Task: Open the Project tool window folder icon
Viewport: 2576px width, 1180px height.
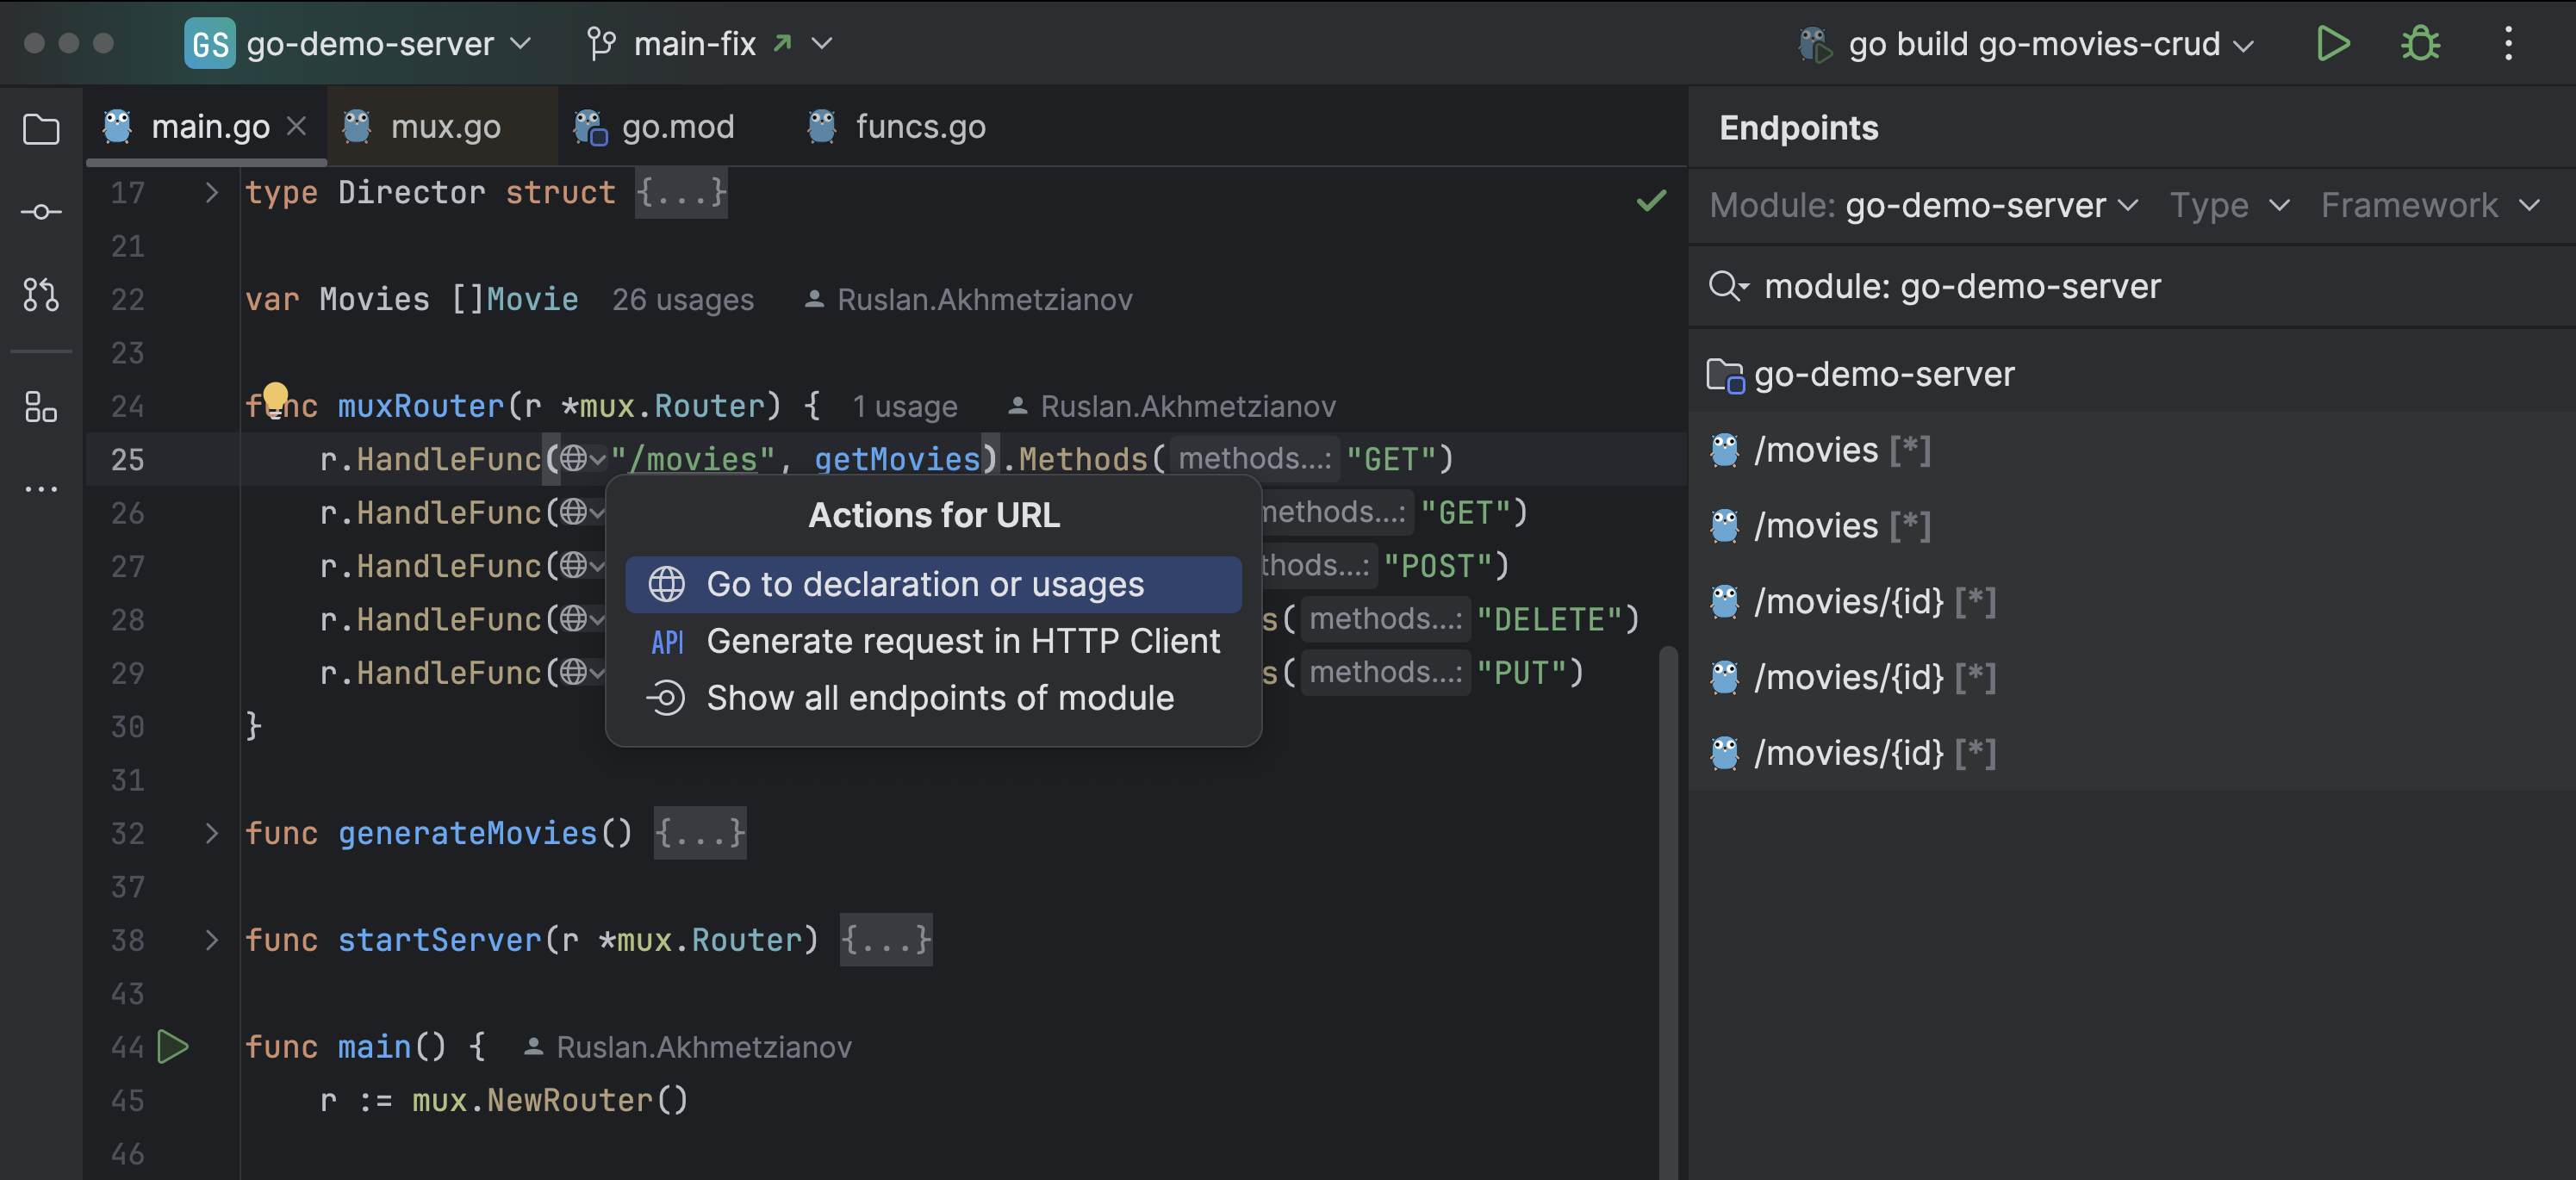Action: [41, 129]
